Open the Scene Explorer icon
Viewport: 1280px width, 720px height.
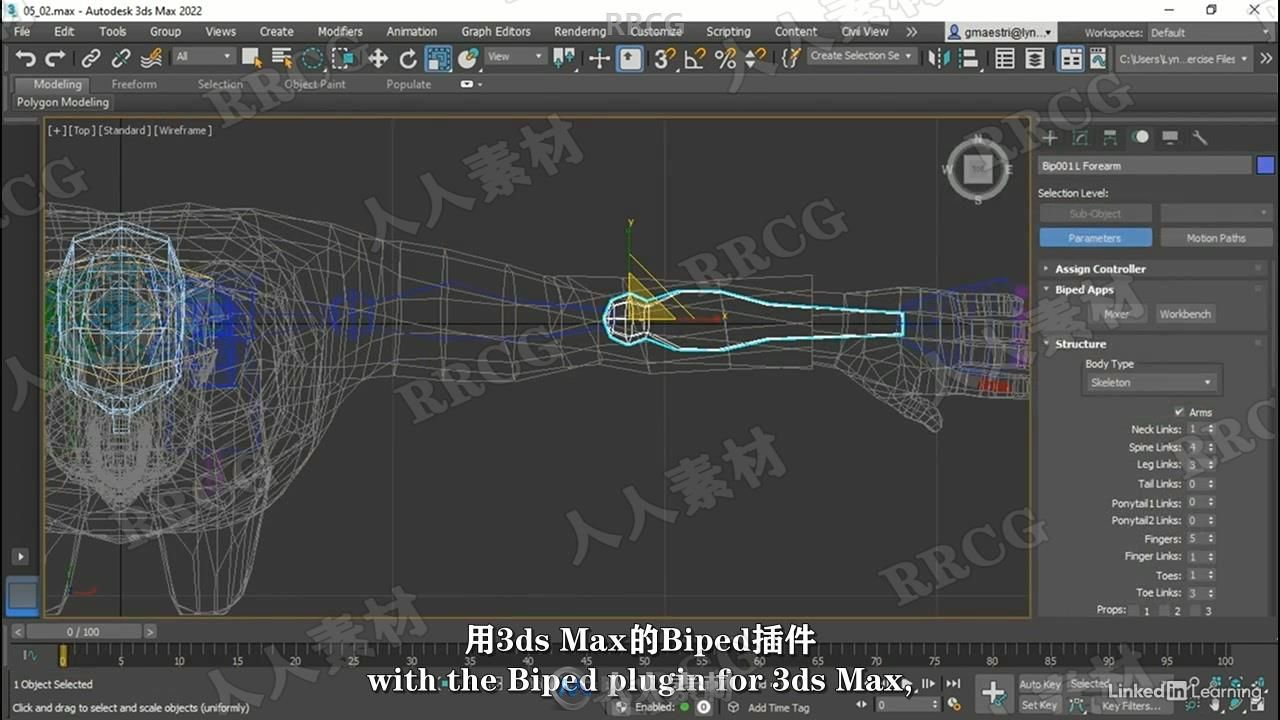pyautogui.click(x=1005, y=59)
